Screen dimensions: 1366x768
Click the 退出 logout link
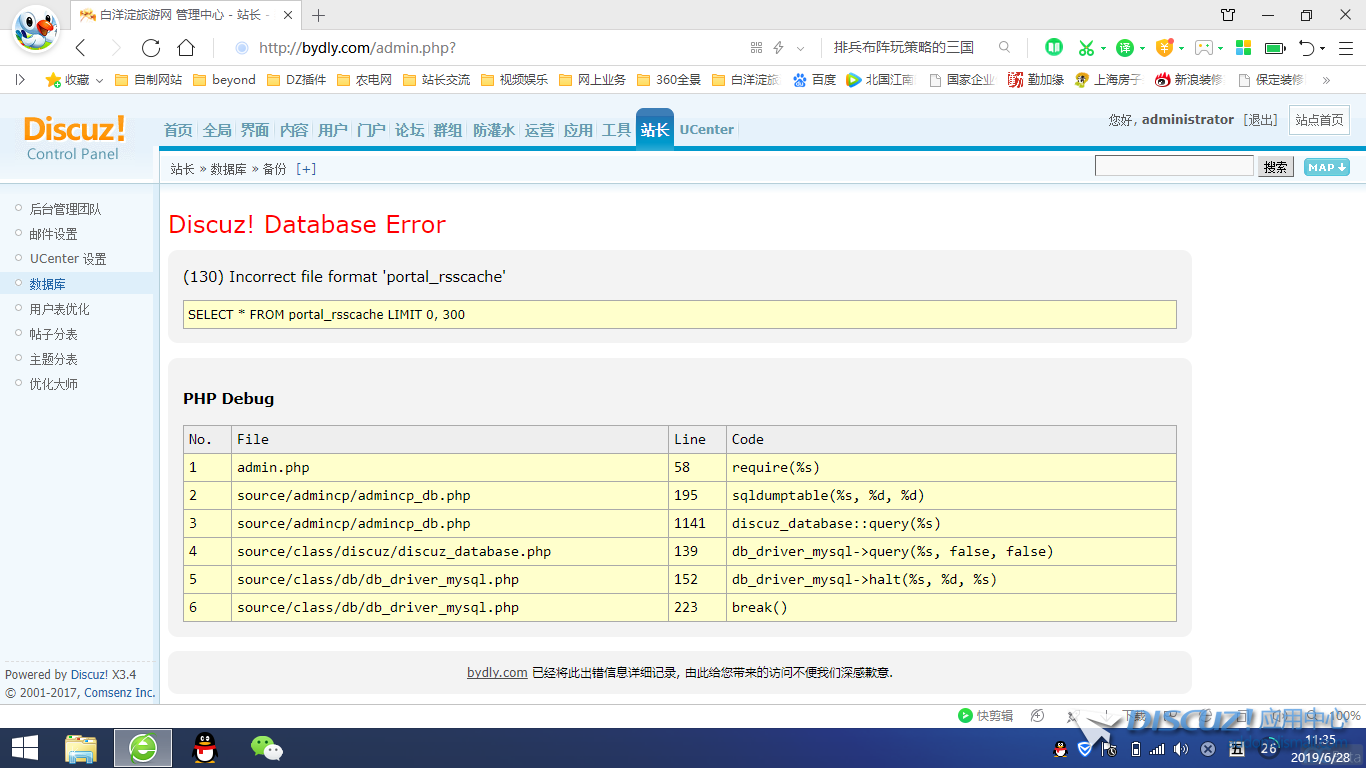[1260, 120]
